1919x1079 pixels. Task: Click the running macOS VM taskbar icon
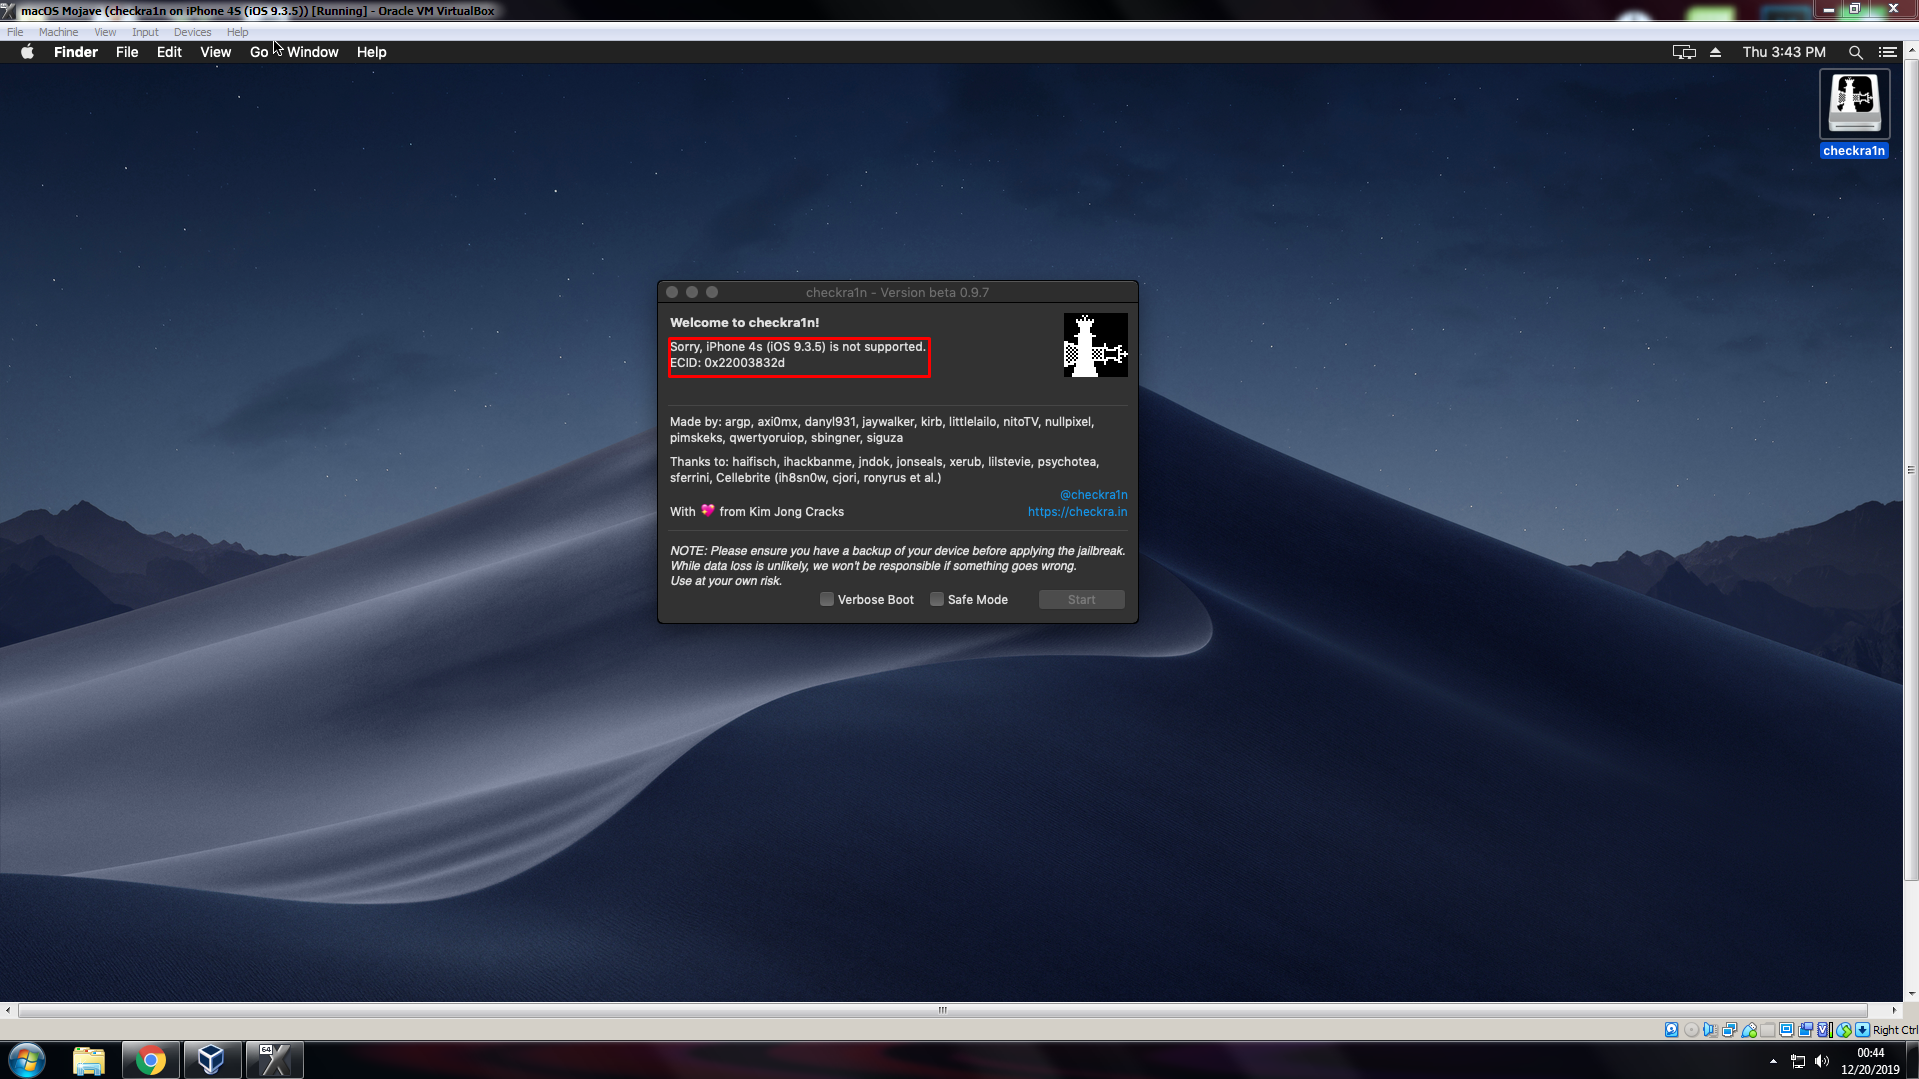(x=274, y=1060)
